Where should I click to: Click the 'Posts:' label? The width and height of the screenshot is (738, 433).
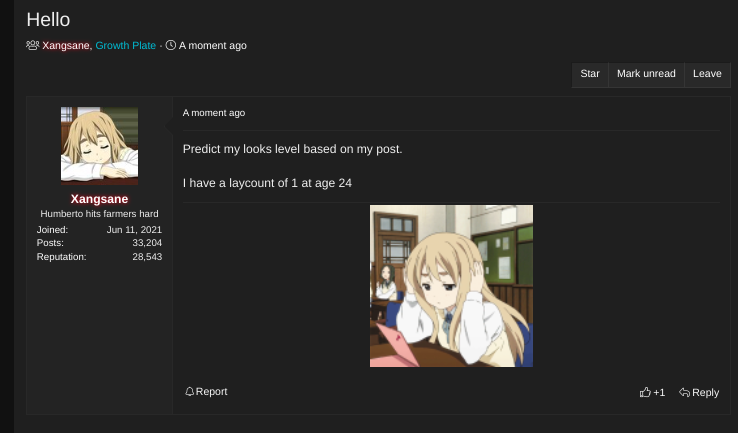[x=50, y=243]
